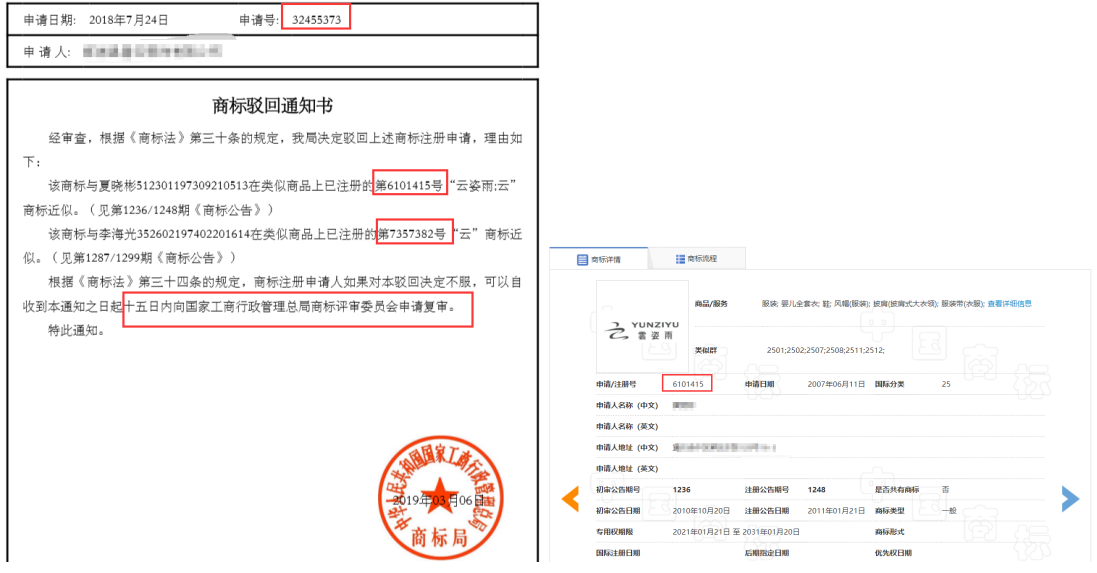Open the 查看详细信息 link
Image resolution: width=1097 pixels, height=573 pixels.
(x=1009, y=304)
